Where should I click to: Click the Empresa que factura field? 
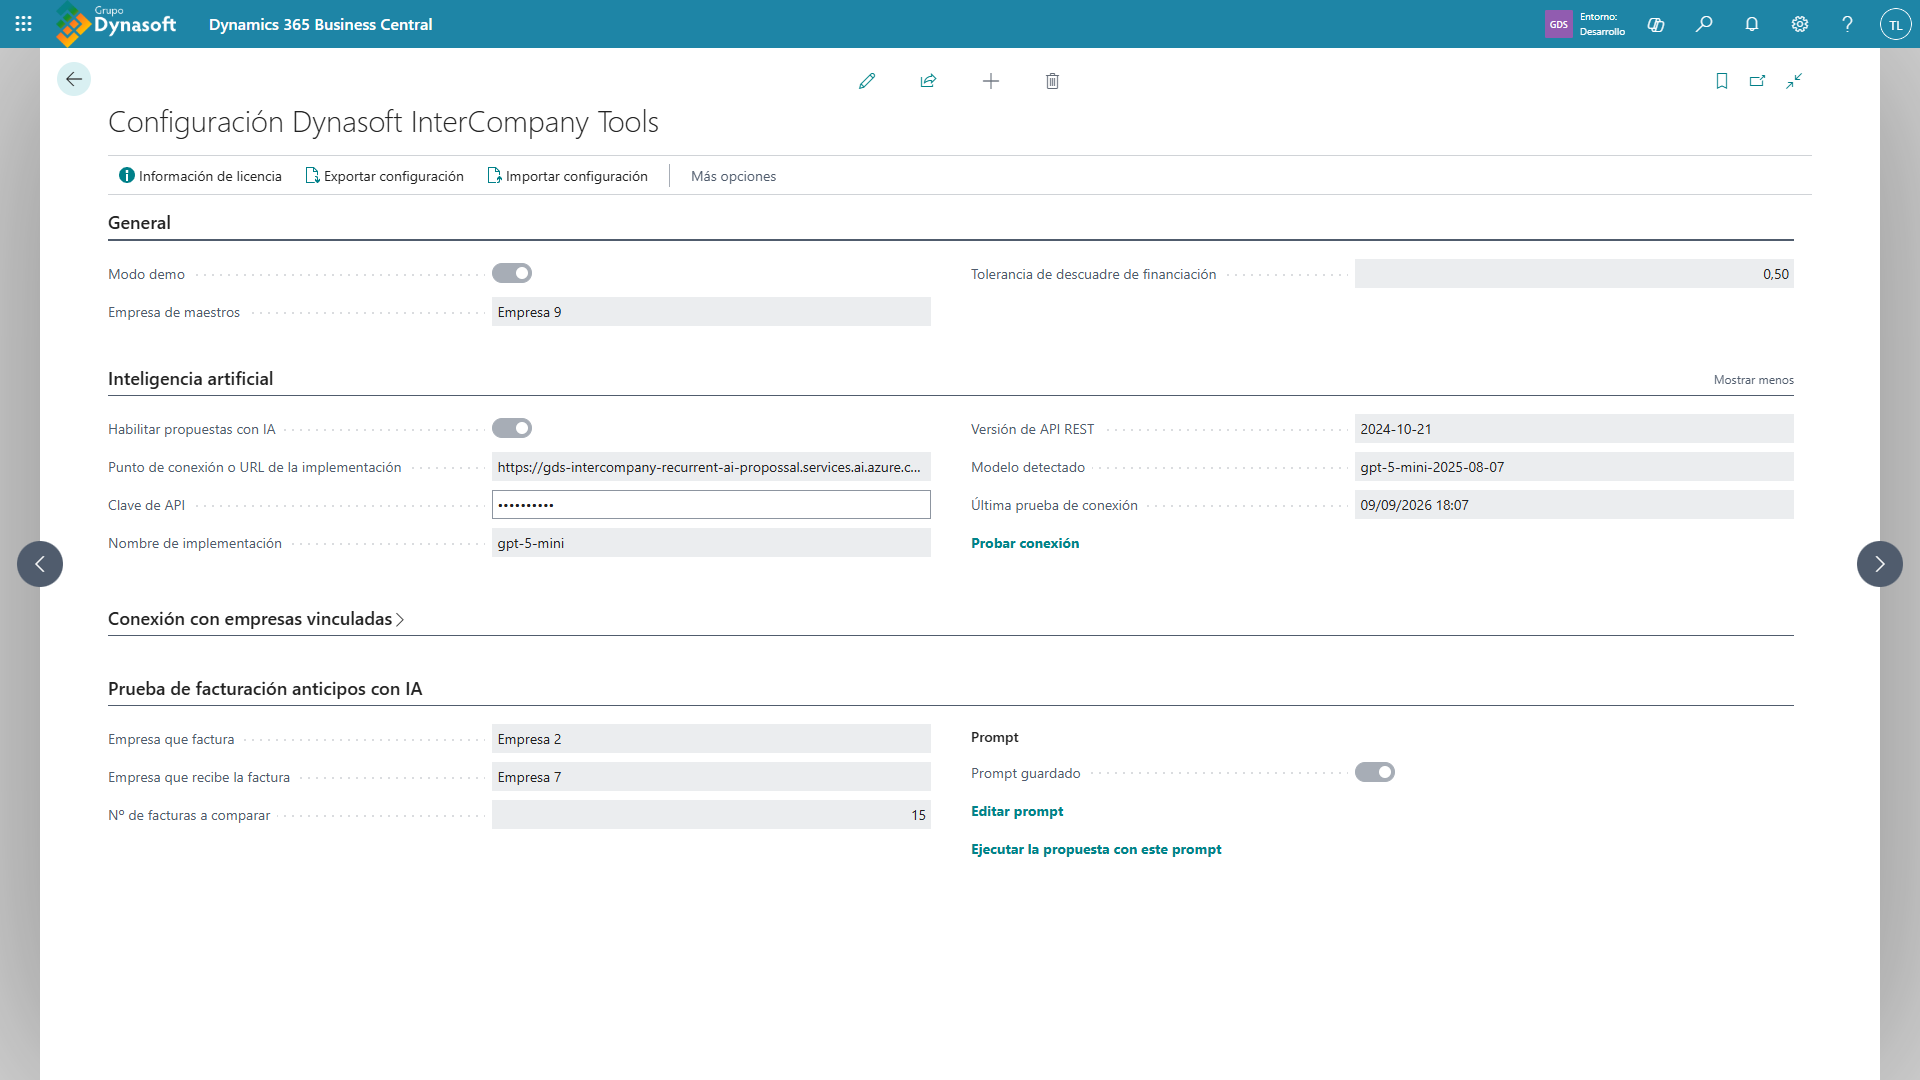[711, 739]
